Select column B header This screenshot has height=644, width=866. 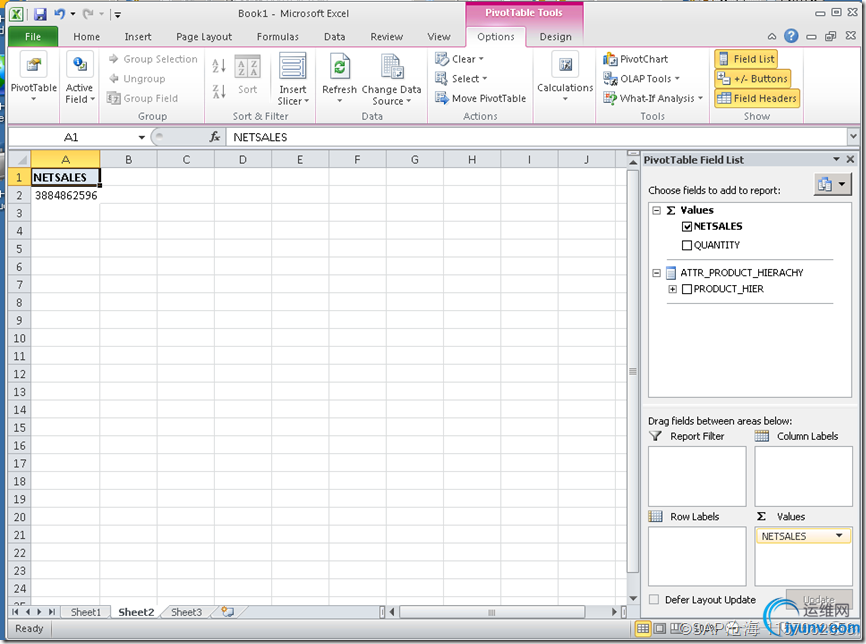[129, 160]
